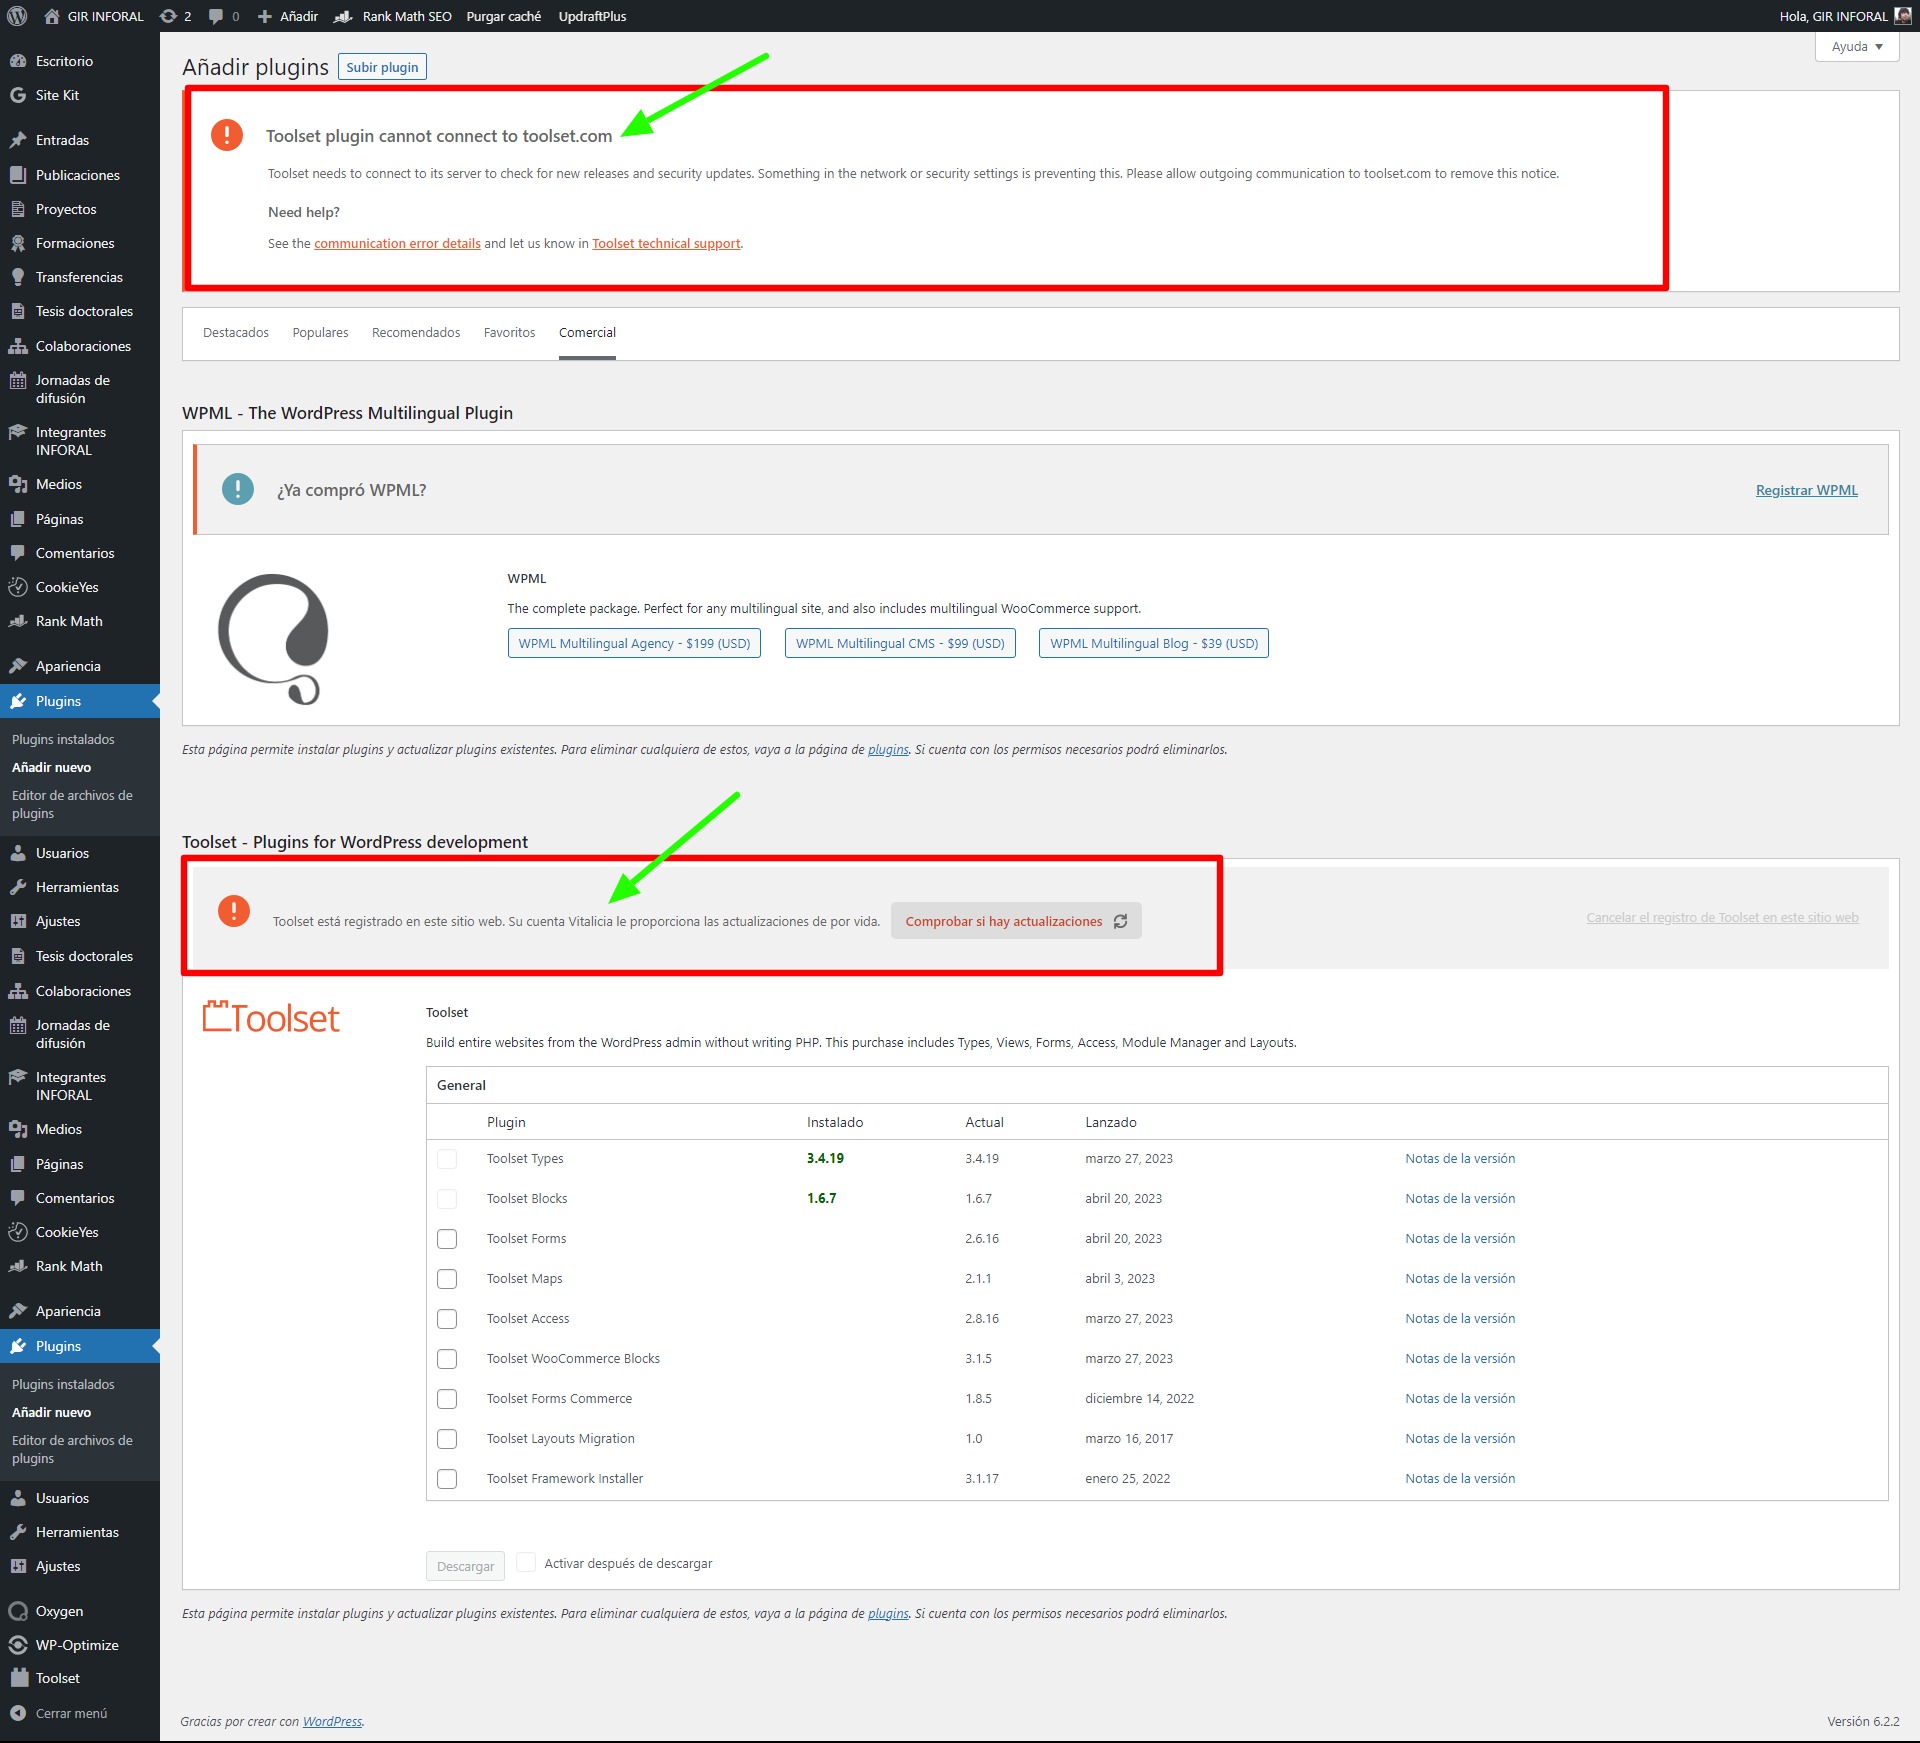Open the Formaciones sidebar icon
This screenshot has width=1920, height=1743.
(x=18, y=243)
